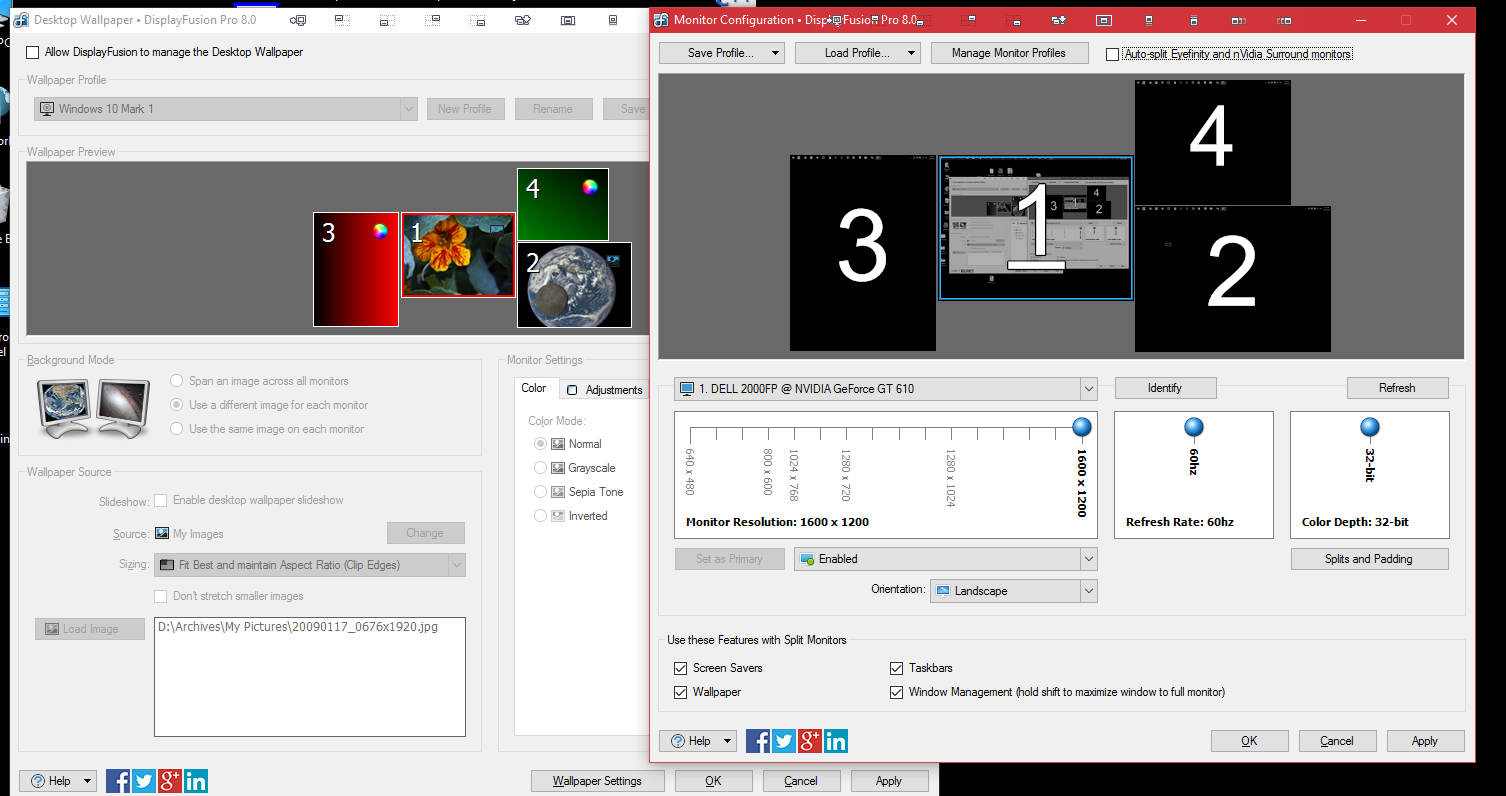This screenshot has height=796, width=1506.
Task: Click LinkedIn icon in Monitor Configuration window
Action: click(x=836, y=741)
